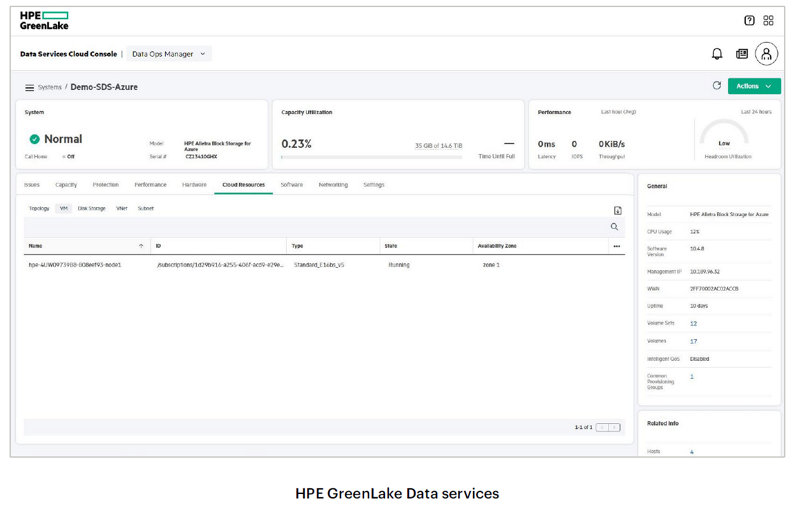Switch to the Networking tab
800x506 pixels.
point(333,185)
